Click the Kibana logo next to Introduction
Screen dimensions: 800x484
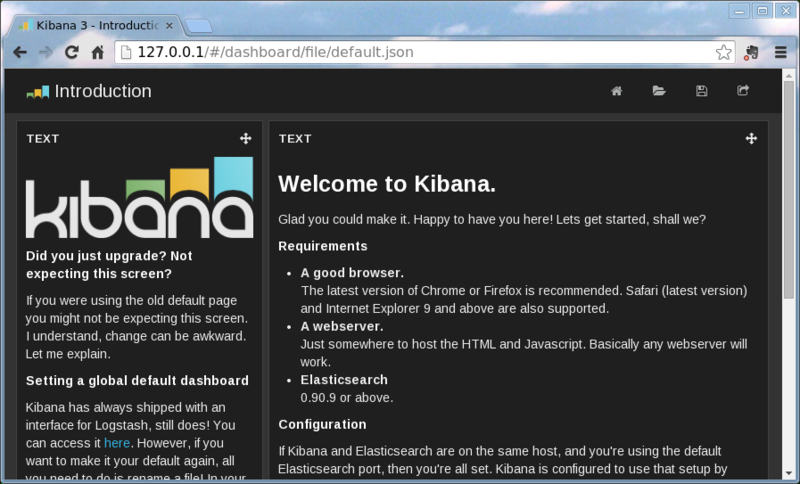coord(38,92)
